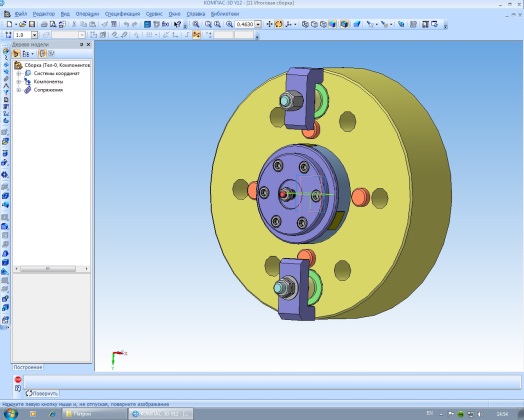This screenshot has height=420, width=524.
Task: Open the New document dropdown arrow
Action: click(x=16, y=24)
